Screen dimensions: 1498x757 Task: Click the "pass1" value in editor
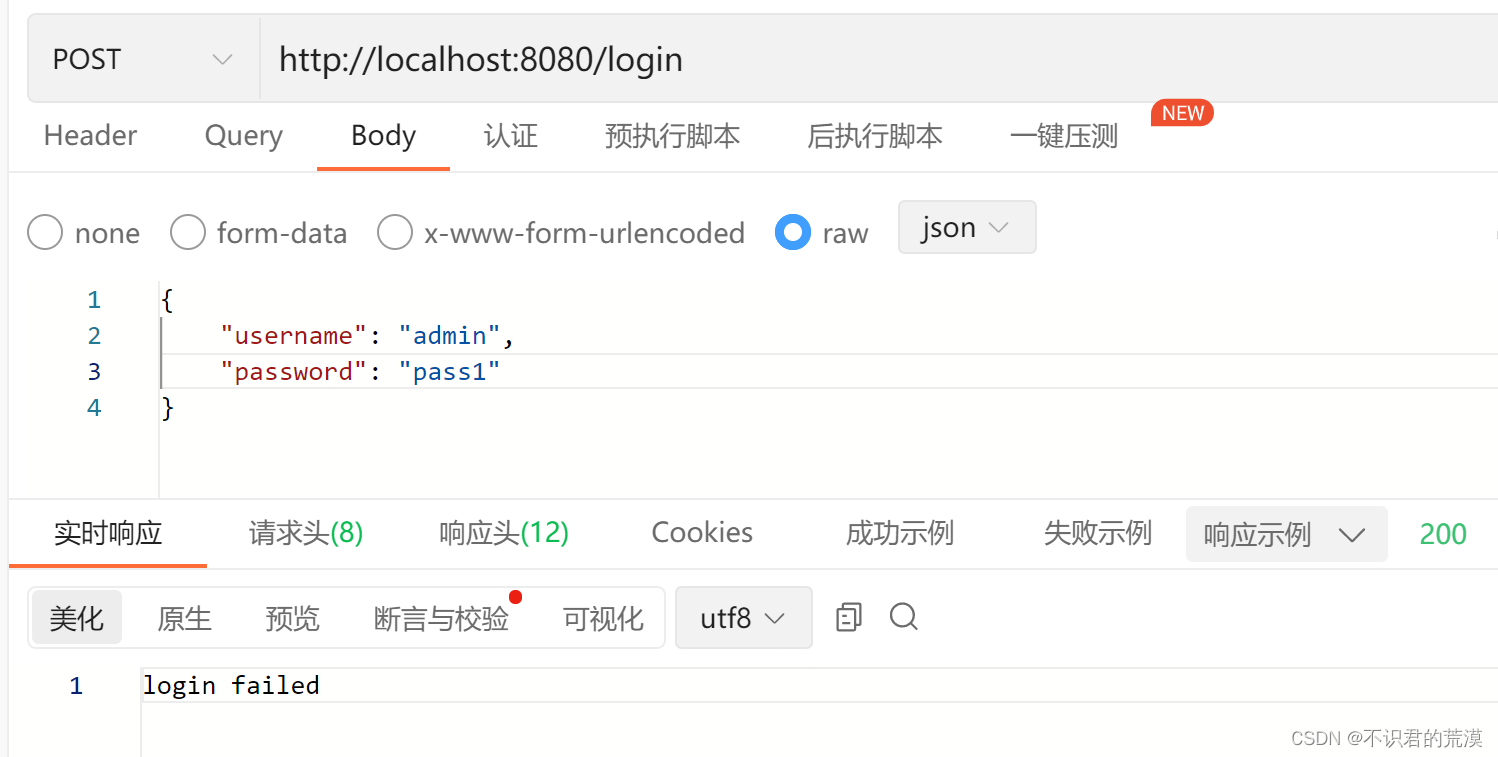450,372
